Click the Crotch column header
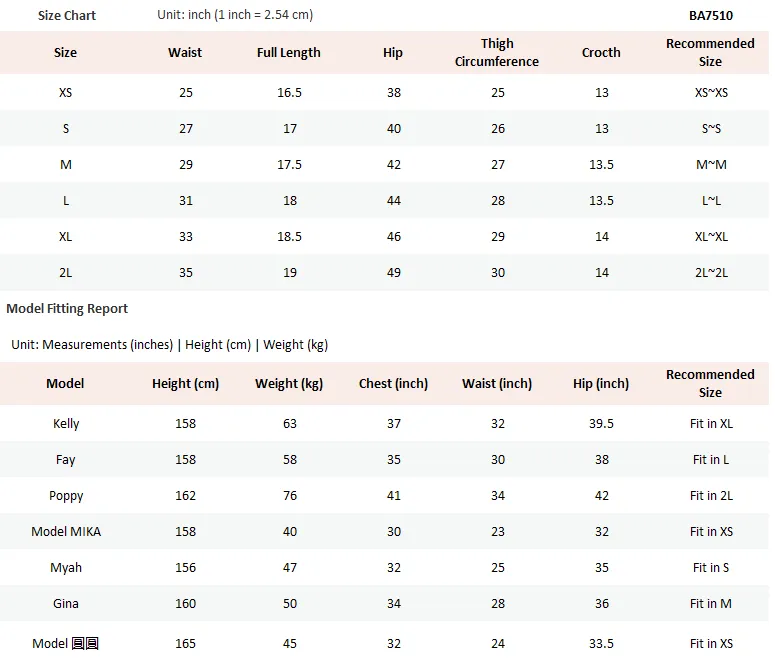775x658 pixels. tap(601, 52)
